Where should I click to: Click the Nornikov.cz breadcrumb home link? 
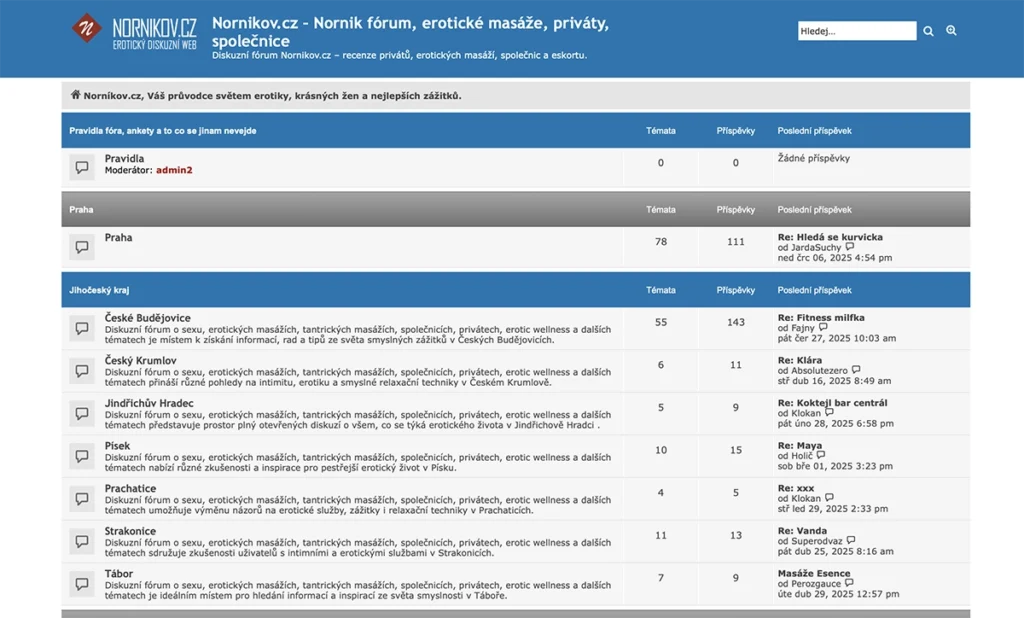pyautogui.click(x=272, y=95)
